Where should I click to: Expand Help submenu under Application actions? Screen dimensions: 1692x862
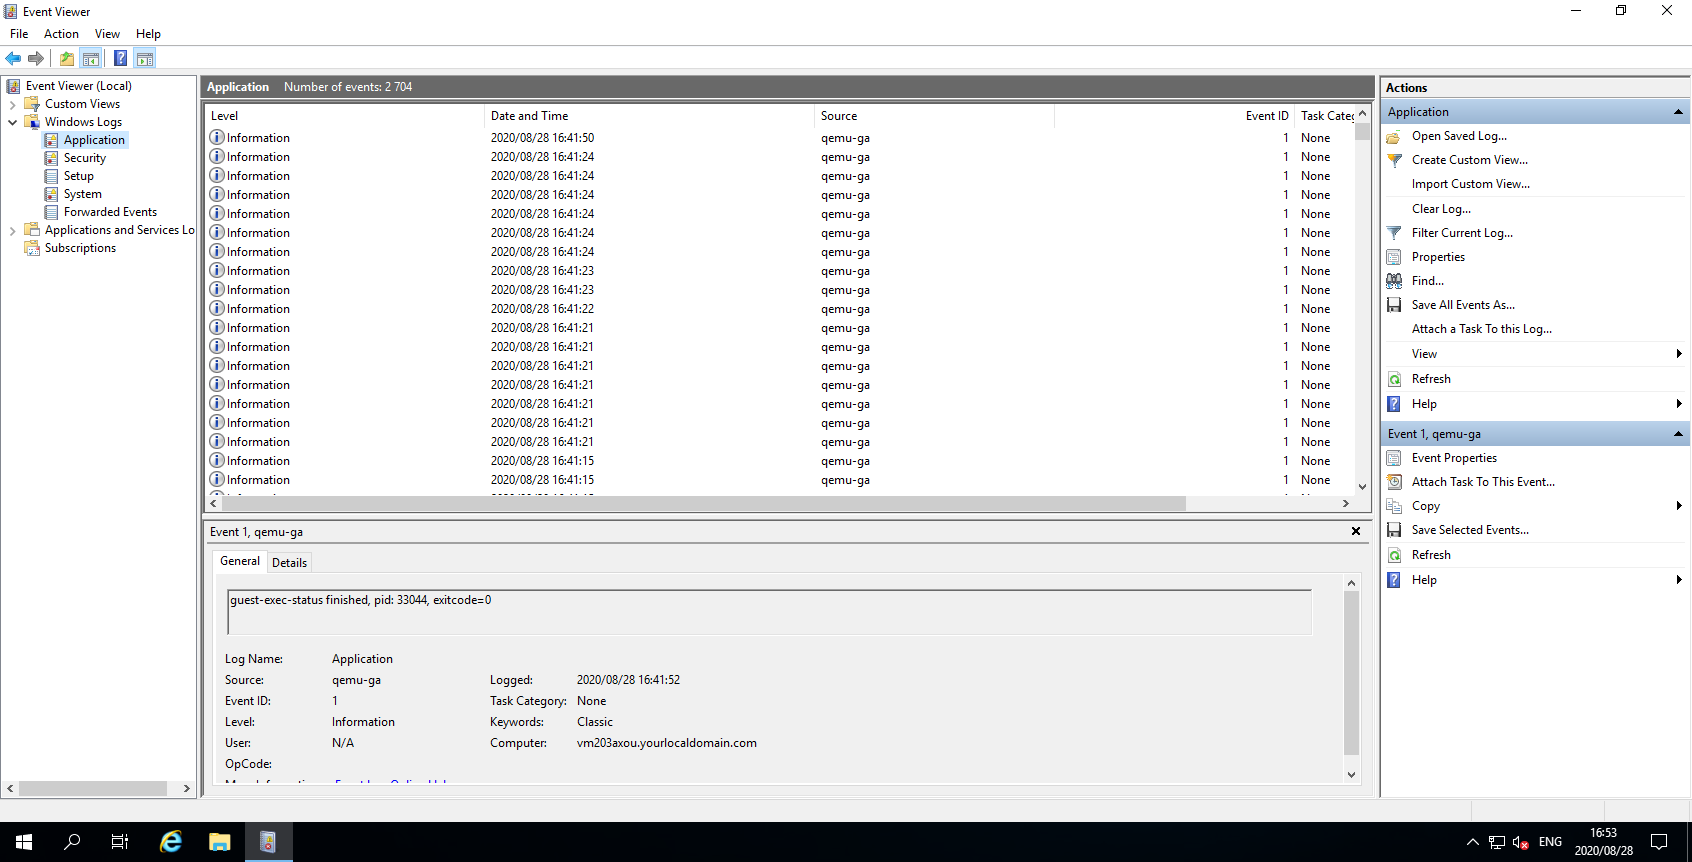(1535, 404)
